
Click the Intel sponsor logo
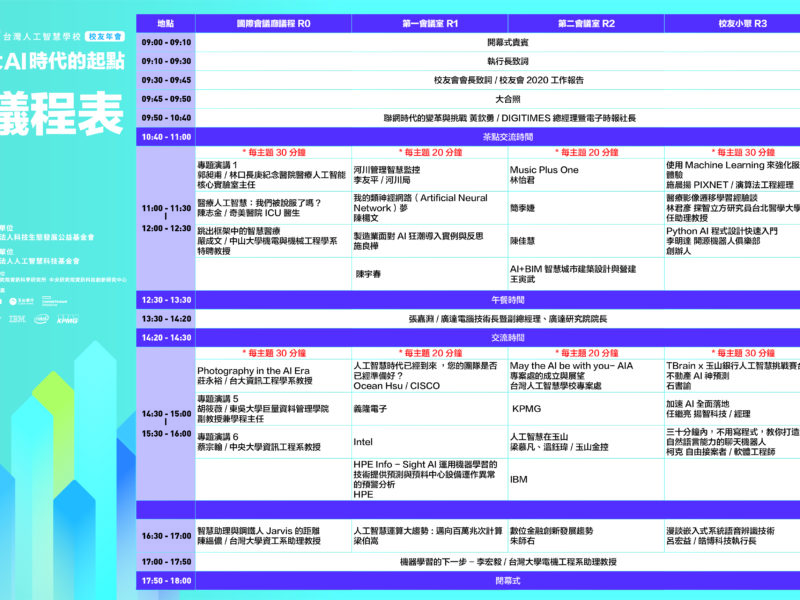point(41,318)
